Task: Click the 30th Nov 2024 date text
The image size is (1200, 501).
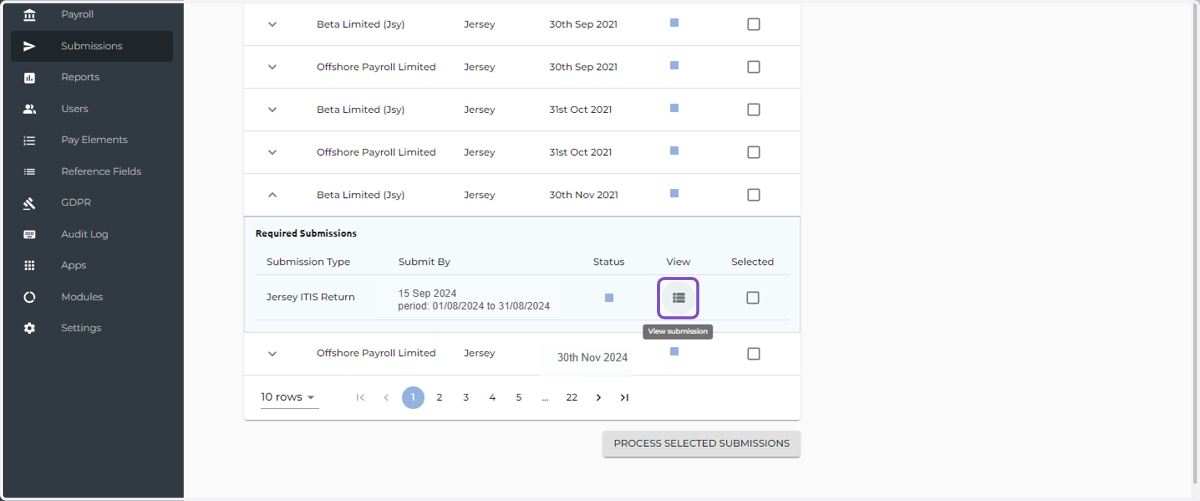Action: 592,357
